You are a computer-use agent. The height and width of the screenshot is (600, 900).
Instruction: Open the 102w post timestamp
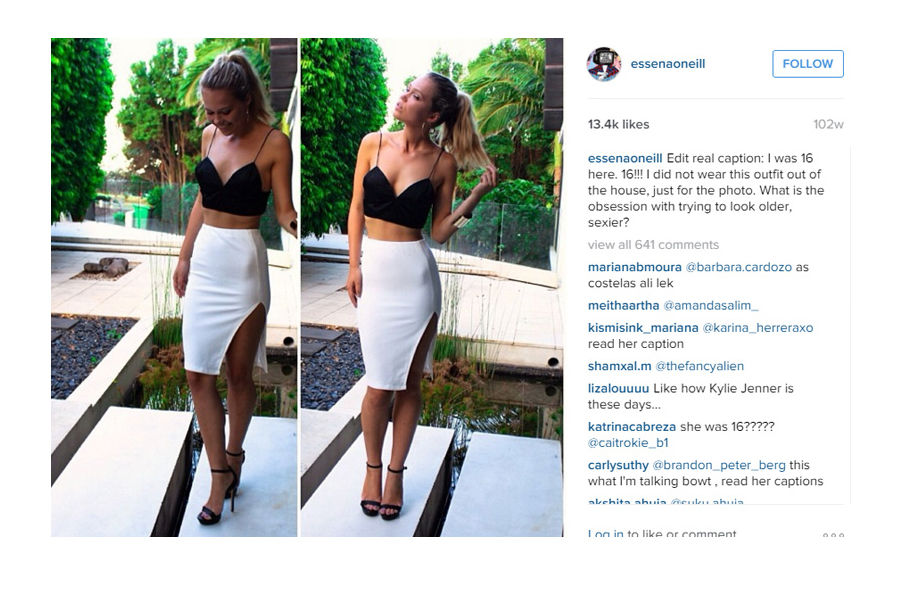[x=828, y=124]
